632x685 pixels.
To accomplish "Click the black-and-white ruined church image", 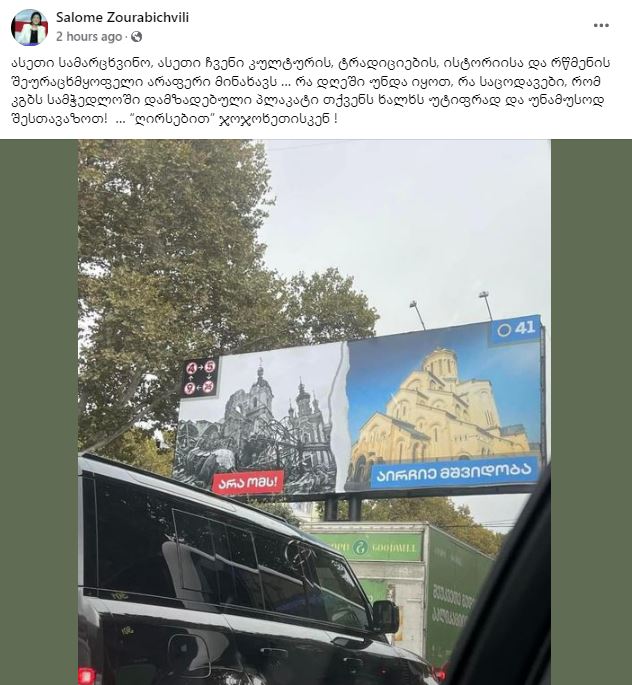I will click(x=258, y=422).
